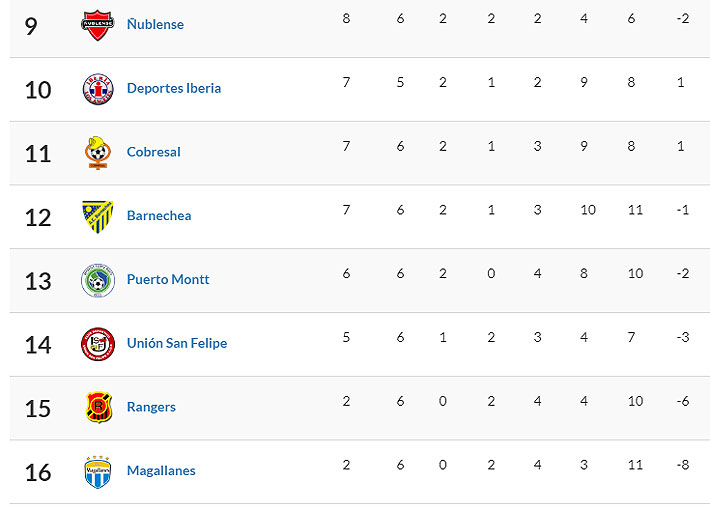Open the Unión San Felipe link
The image size is (710, 510).
click(x=177, y=343)
